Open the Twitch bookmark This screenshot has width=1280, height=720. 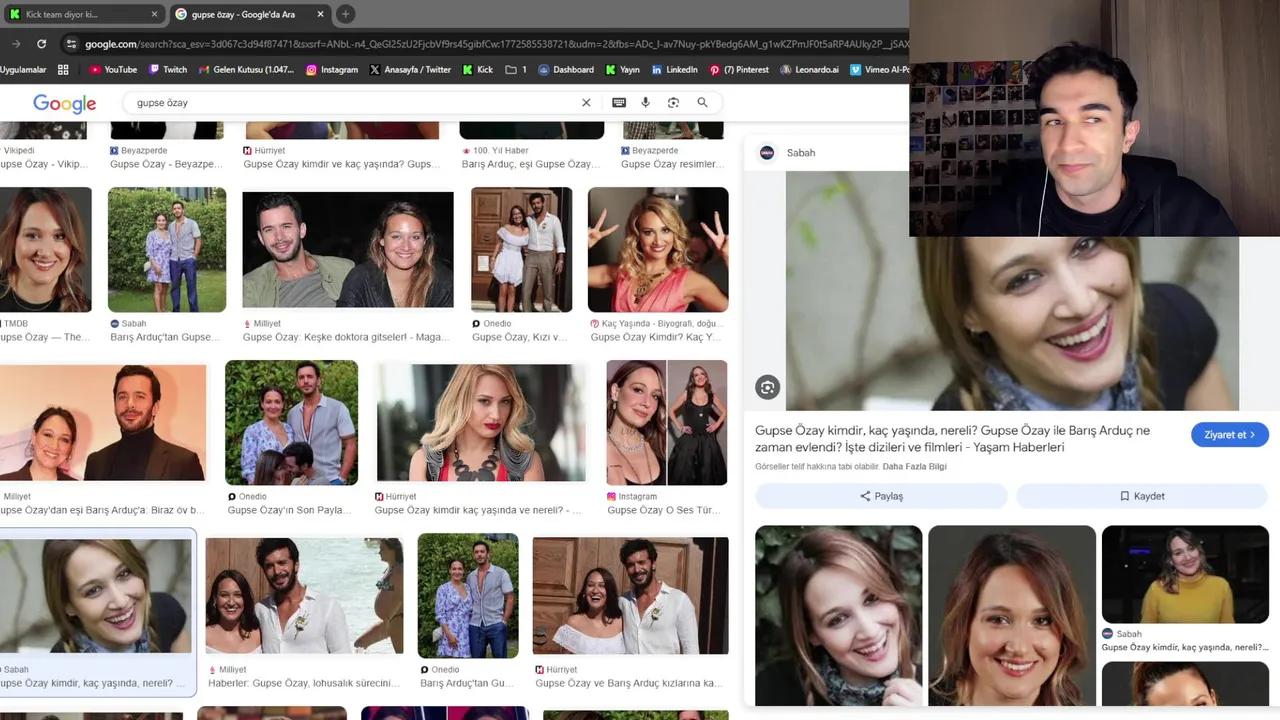[168, 70]
